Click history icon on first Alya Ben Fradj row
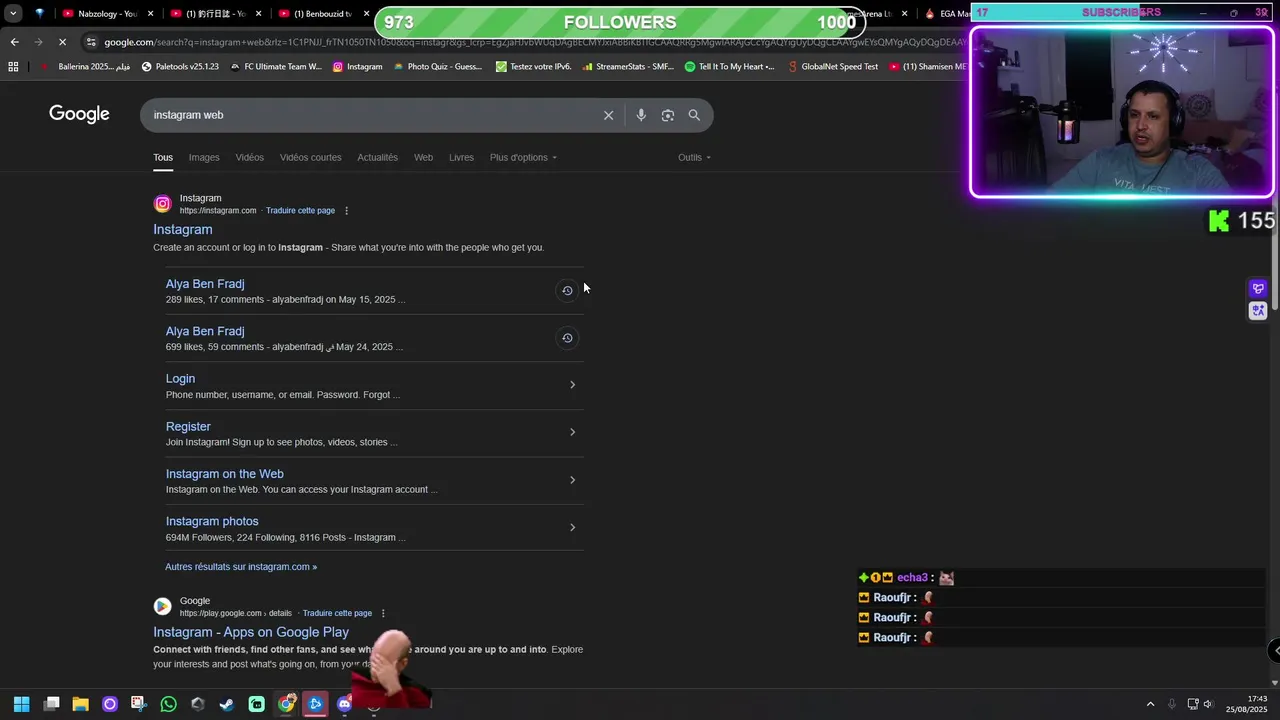The width and height of the screenshot is (1280, 720). (x=567, y=291)
